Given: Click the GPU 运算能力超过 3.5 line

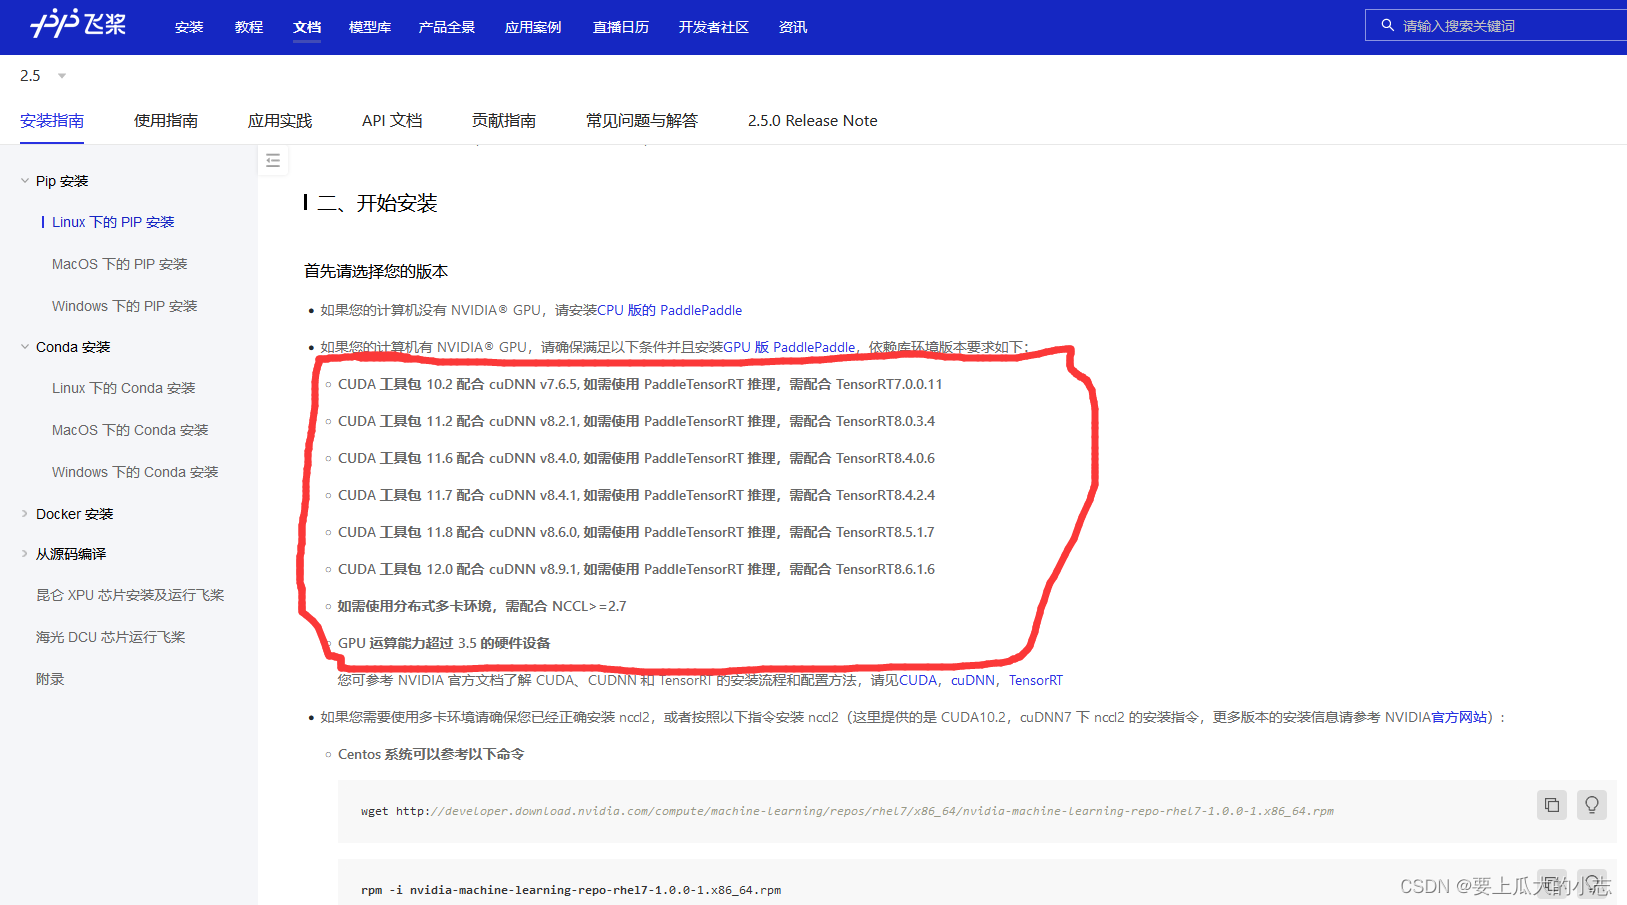Looking at the screenshot, I should (444, 643).
